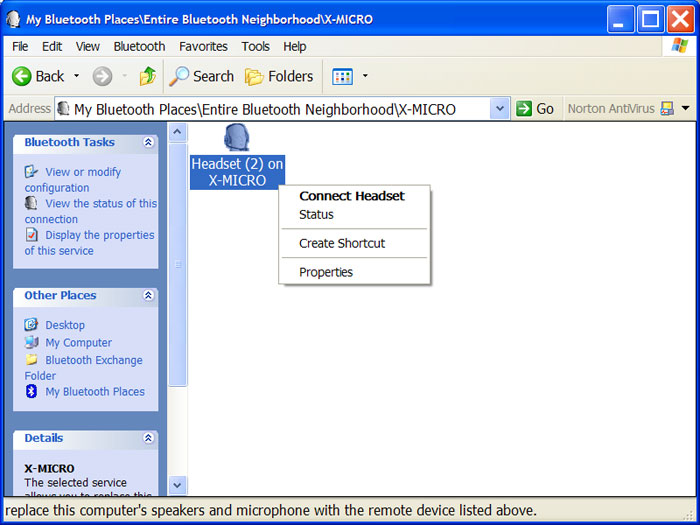Image resolution: width=700 pixels, height=525 pixels.
Task: Click the sidebar scrollbar up arrow
Action: pyautogui.click(x=178, y=132)
